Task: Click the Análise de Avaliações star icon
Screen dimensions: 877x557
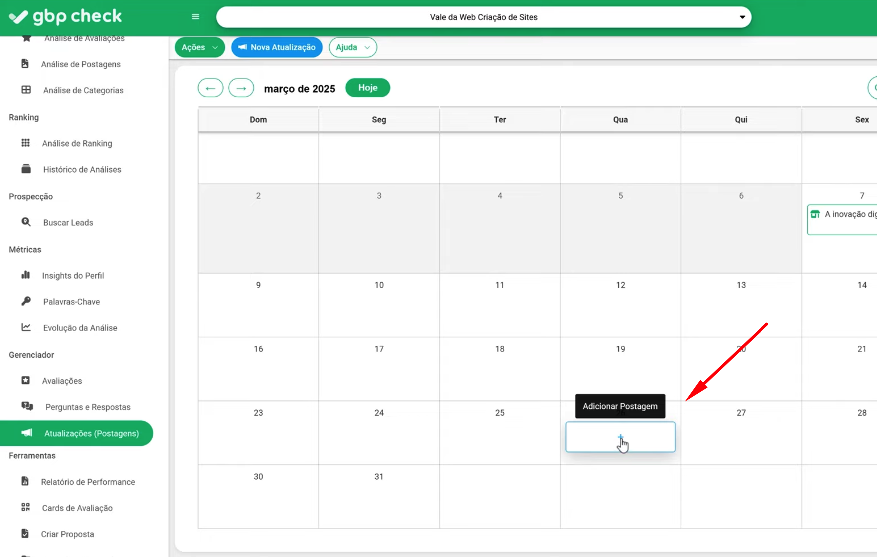Action: (26, 39)
